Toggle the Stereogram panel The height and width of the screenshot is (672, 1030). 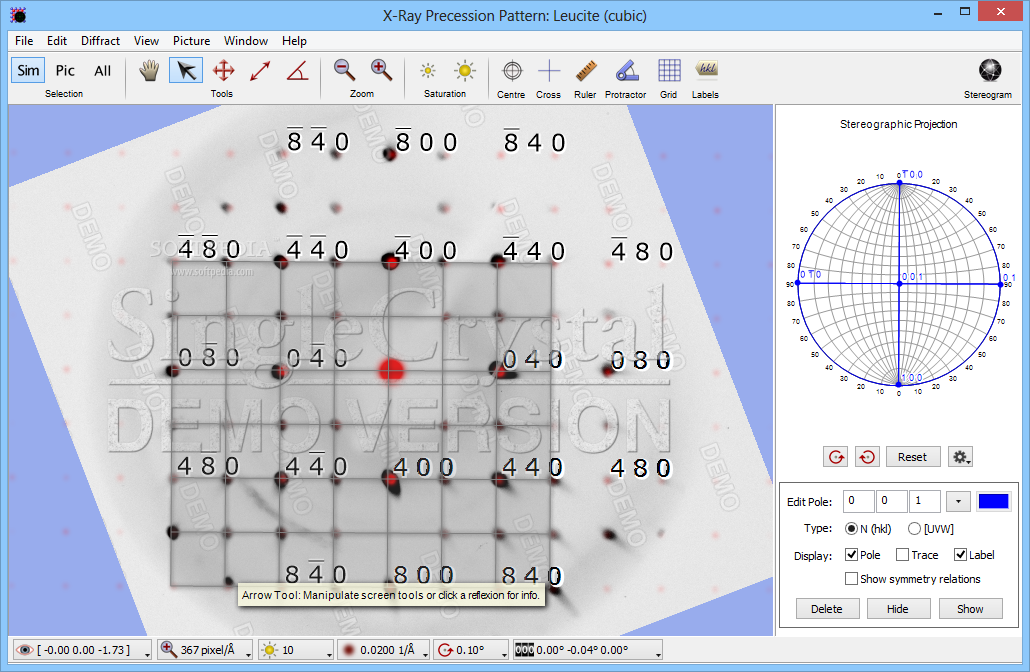click(989, 70)
